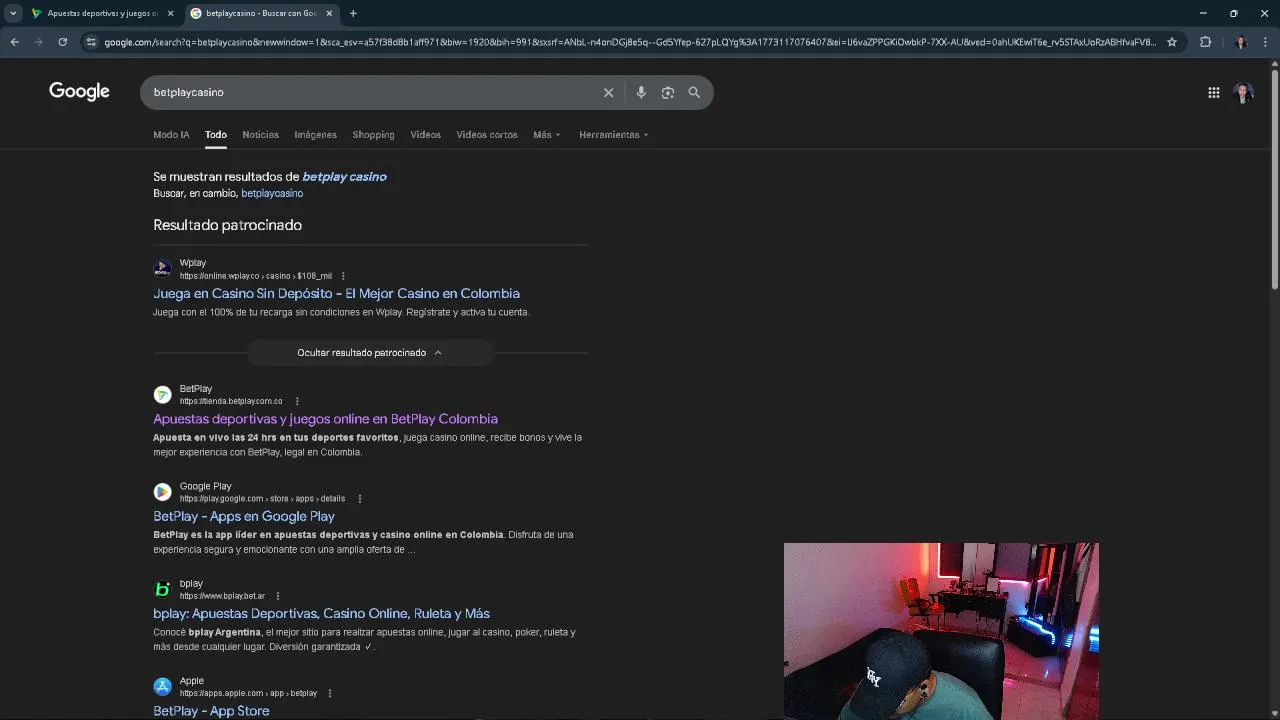This screenshot has height=720, width=1280.
Task: Switch to Shopping tab
Action: coord(373,134)
